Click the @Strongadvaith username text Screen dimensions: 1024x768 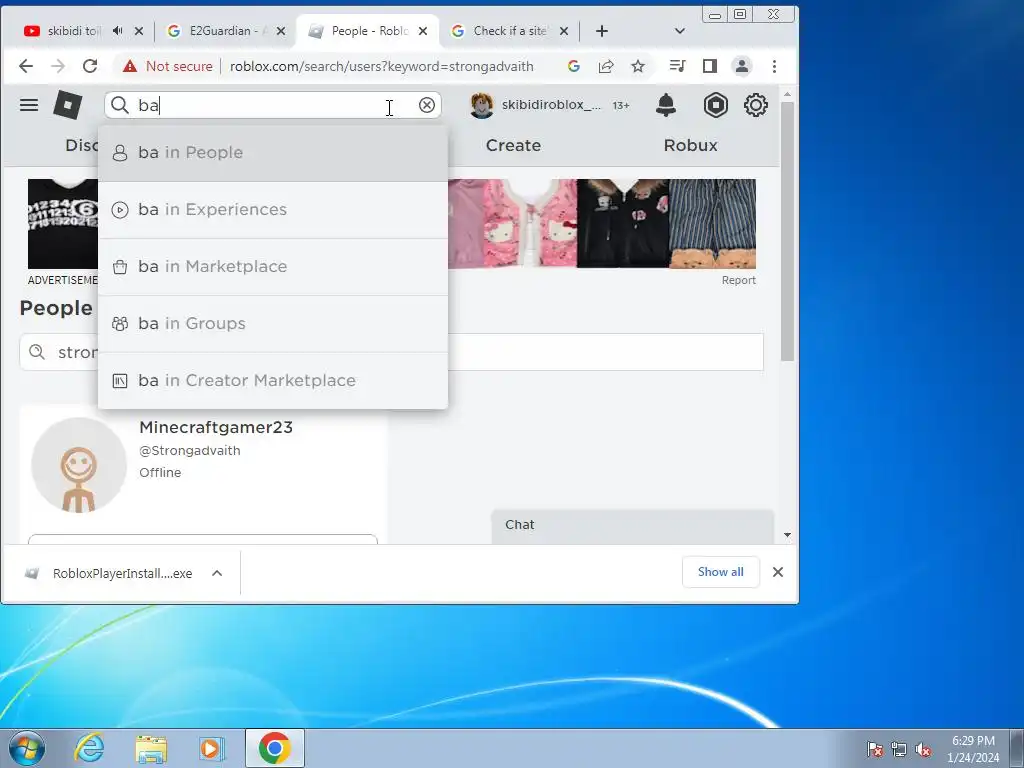click(189, 451)
